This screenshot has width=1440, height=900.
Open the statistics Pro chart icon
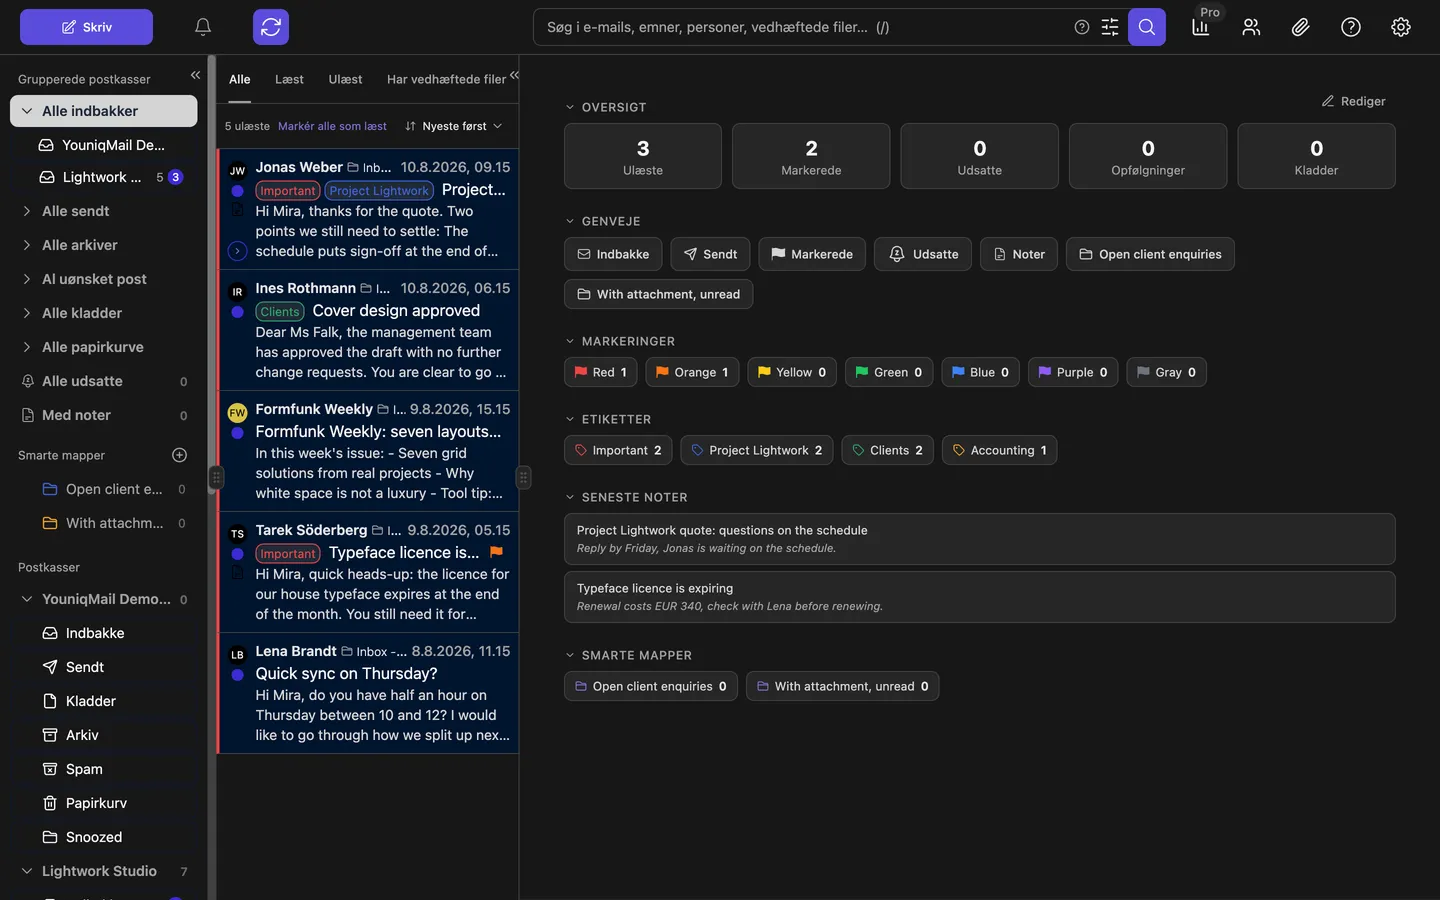(x=1201, y=27)
